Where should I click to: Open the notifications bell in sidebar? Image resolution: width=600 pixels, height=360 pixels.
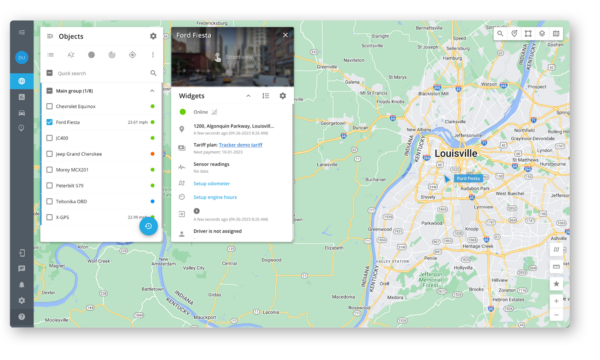(22, 285)
